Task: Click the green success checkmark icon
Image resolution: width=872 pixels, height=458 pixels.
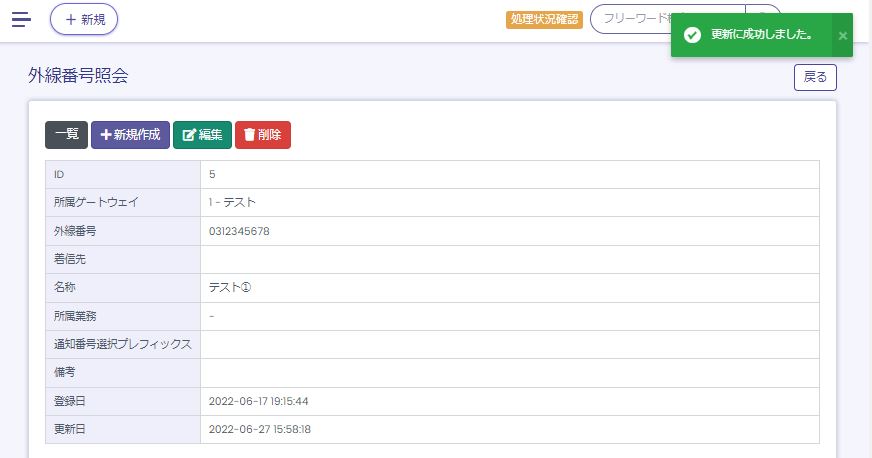Action: [x=691, y=35]
